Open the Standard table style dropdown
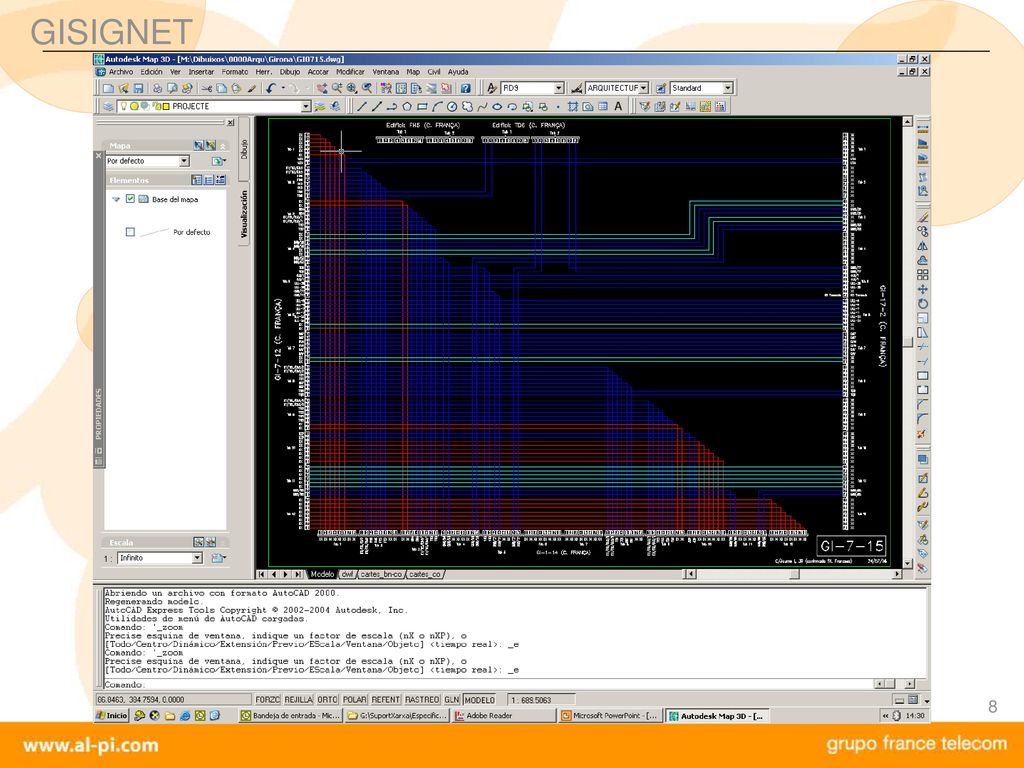 728,88
